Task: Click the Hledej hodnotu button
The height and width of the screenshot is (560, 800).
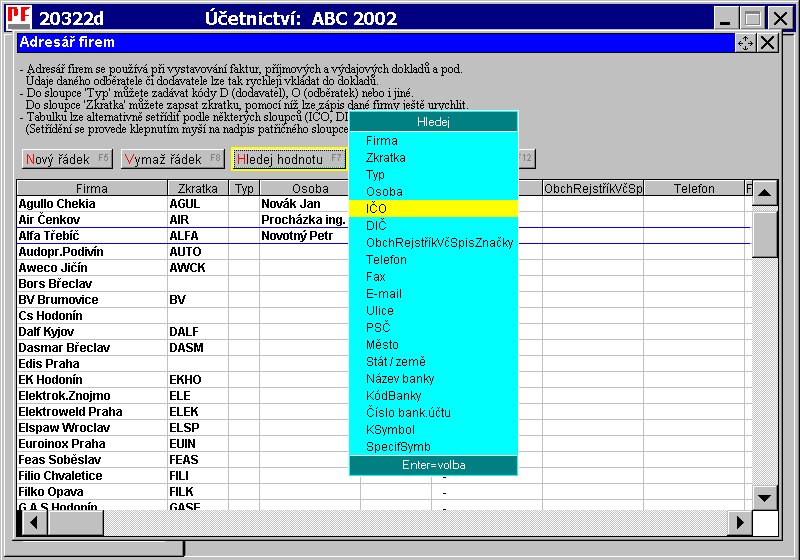Action: 289,159
